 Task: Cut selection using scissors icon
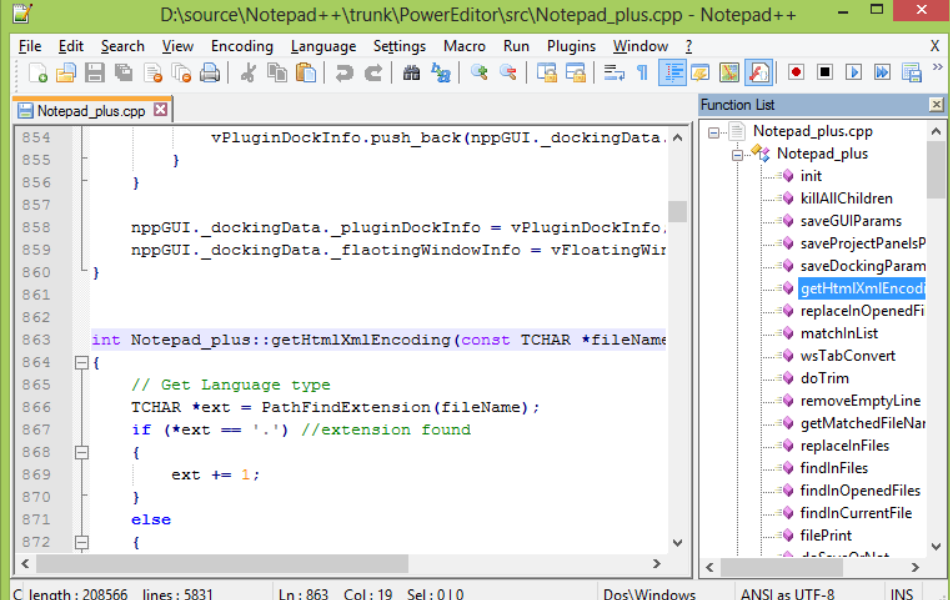click(x=248, y=73)
